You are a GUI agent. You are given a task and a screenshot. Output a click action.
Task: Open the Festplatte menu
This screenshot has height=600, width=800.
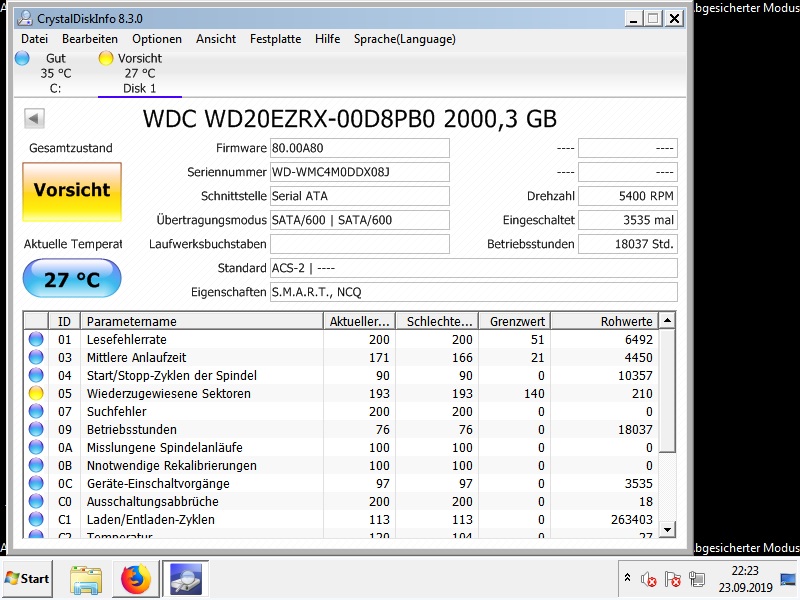(x=276, y=39)
